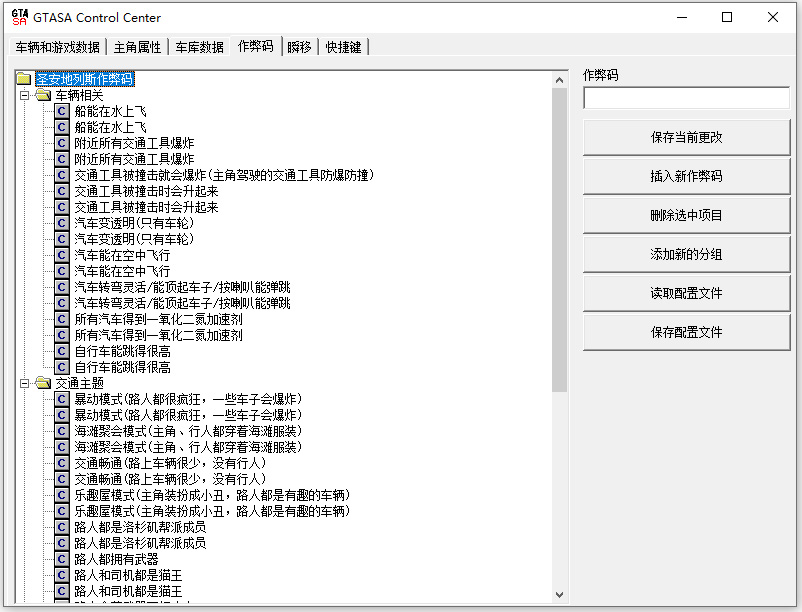
Task: Click the tree scrollbar up arrow
Action: pos(560,80)
